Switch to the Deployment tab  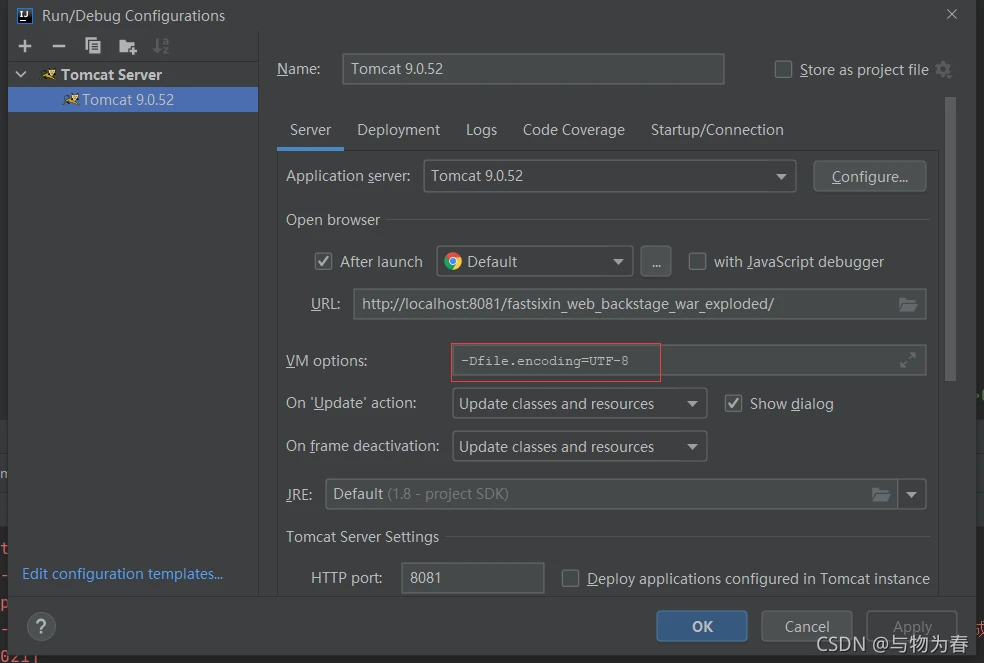tap(398, 130)
